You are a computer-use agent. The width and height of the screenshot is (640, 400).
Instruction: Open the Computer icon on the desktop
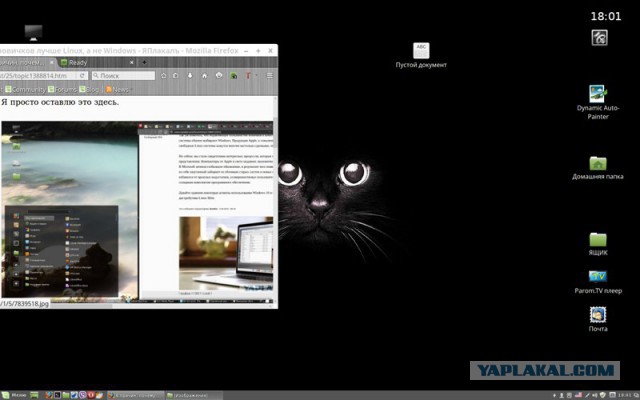coord(33,33)
